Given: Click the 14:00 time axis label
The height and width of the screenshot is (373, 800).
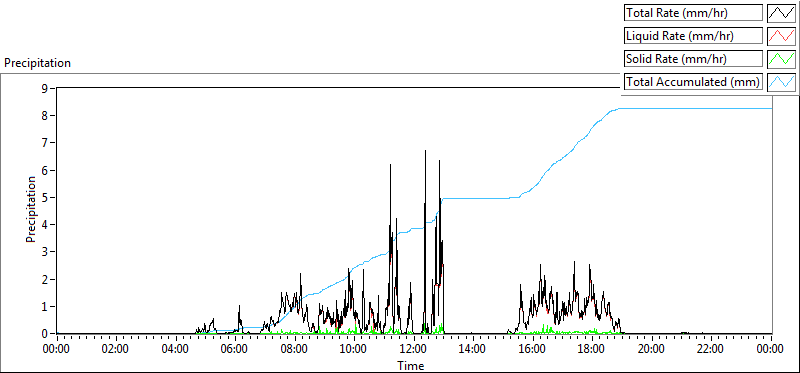Looking at the screenshot, I should coord(473,350).
